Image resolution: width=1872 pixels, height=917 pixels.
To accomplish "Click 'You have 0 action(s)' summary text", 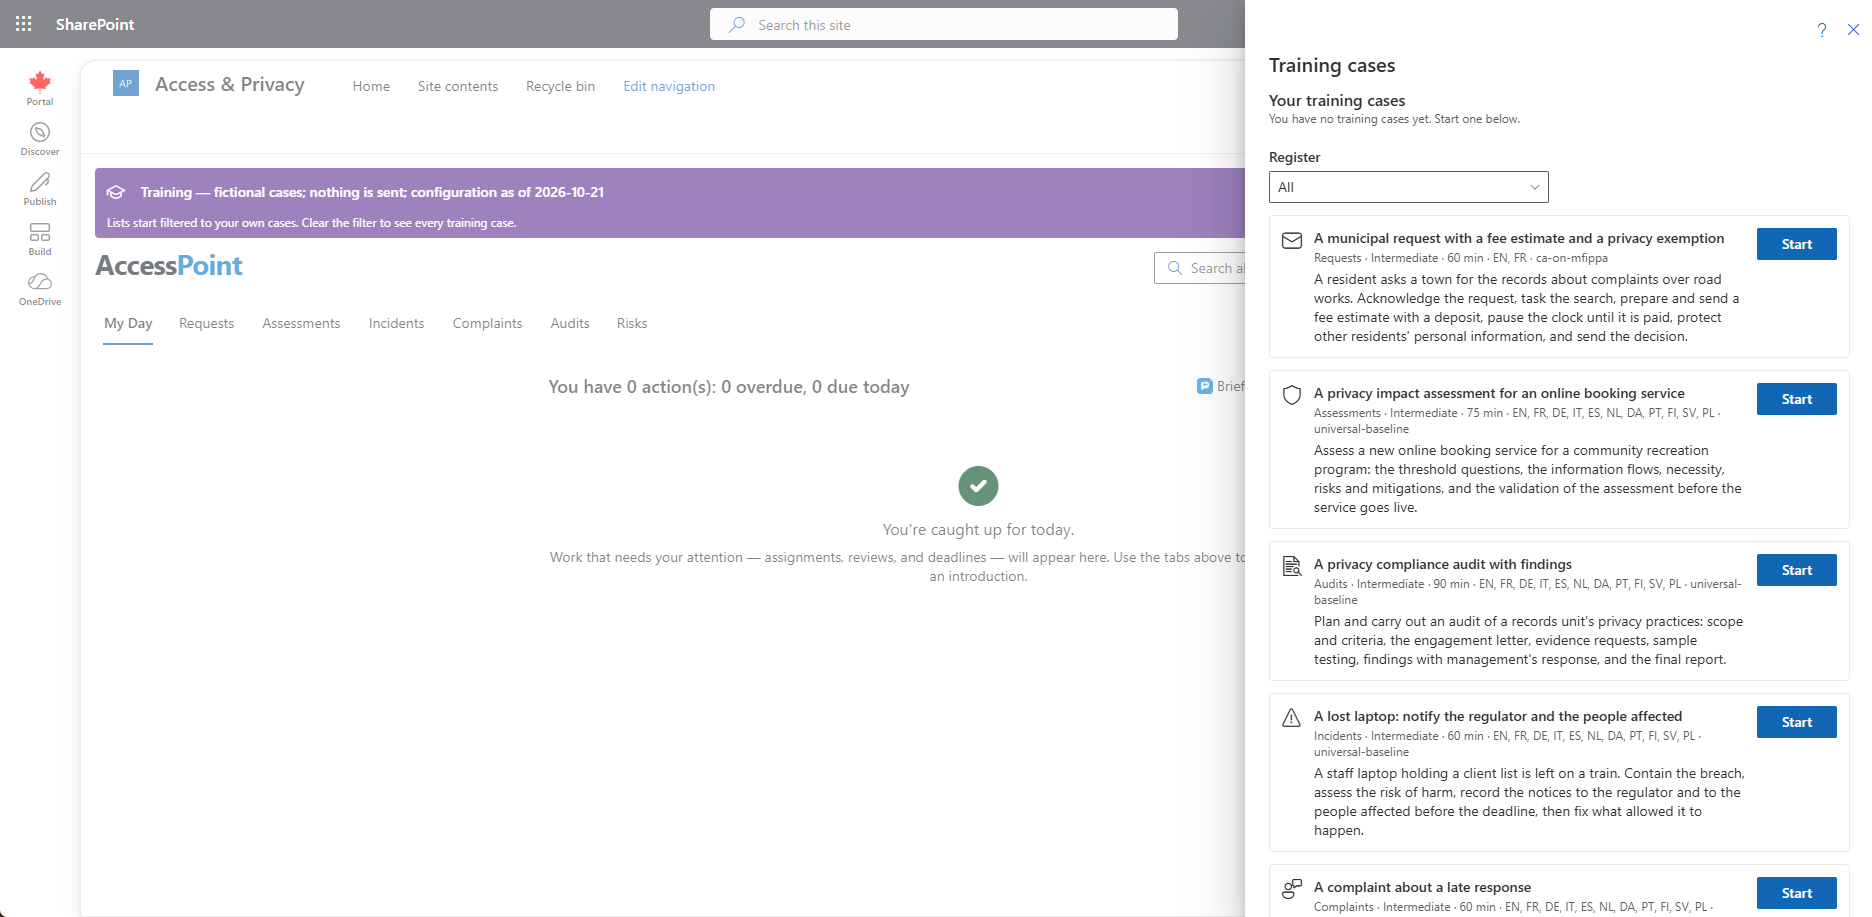I will click(x=729, y=387).
